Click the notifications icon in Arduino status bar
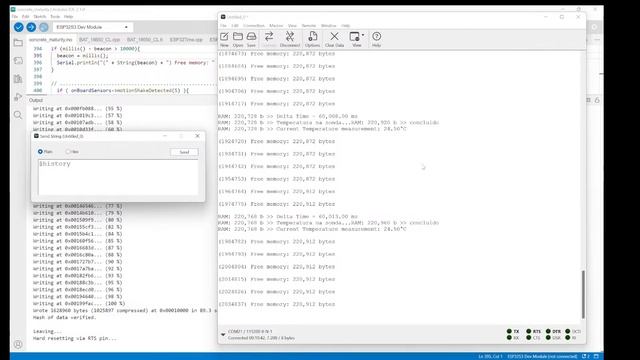 tap(586, 356)
